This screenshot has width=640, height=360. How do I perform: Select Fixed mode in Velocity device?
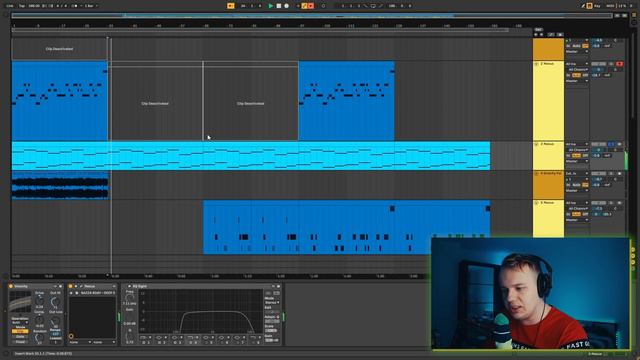20,342
